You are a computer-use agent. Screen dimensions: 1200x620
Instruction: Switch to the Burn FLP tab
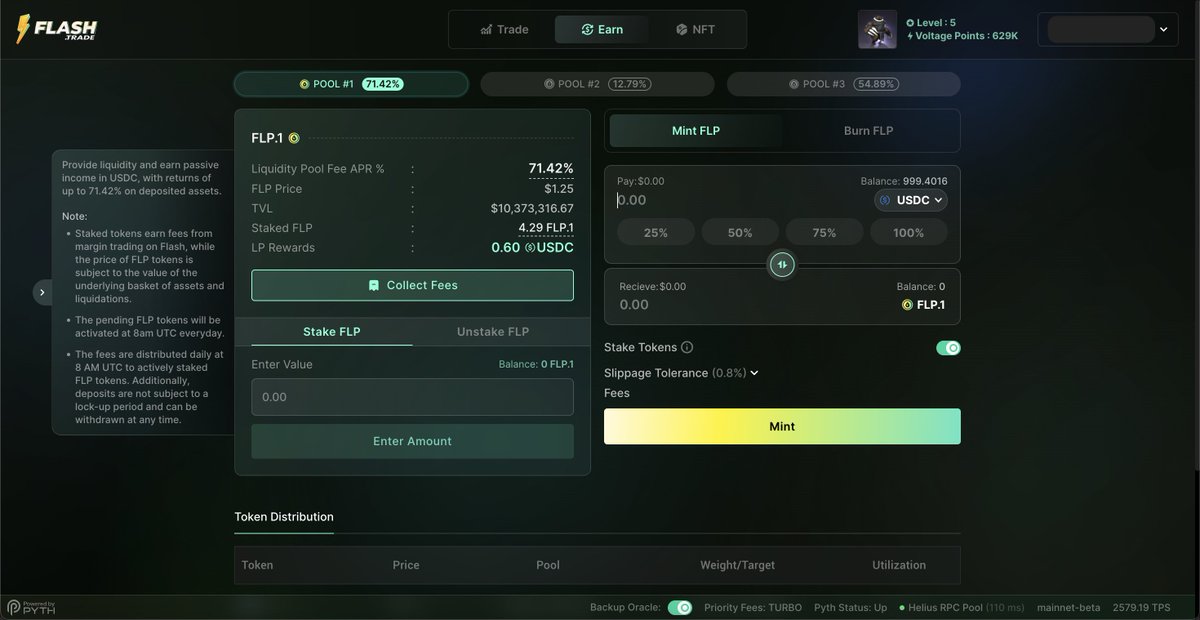pos(868,131)
